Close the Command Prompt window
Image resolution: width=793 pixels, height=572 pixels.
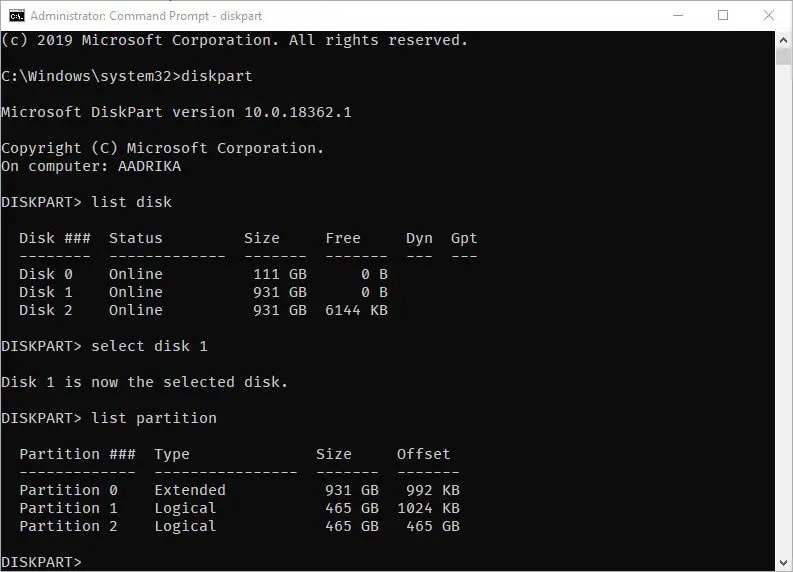[x=769, y=15]
